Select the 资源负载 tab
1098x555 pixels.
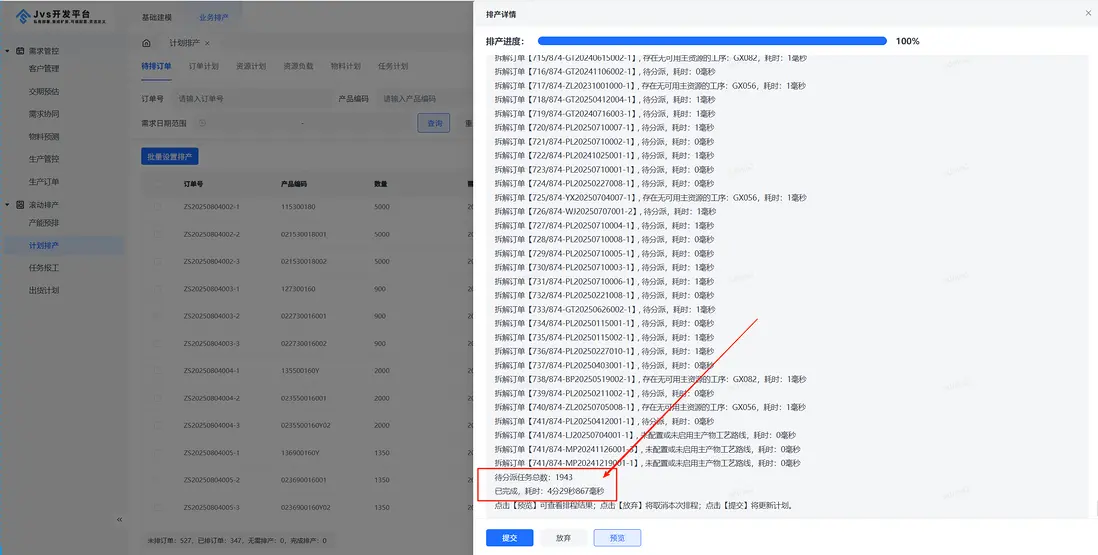[x=298, y=66]
